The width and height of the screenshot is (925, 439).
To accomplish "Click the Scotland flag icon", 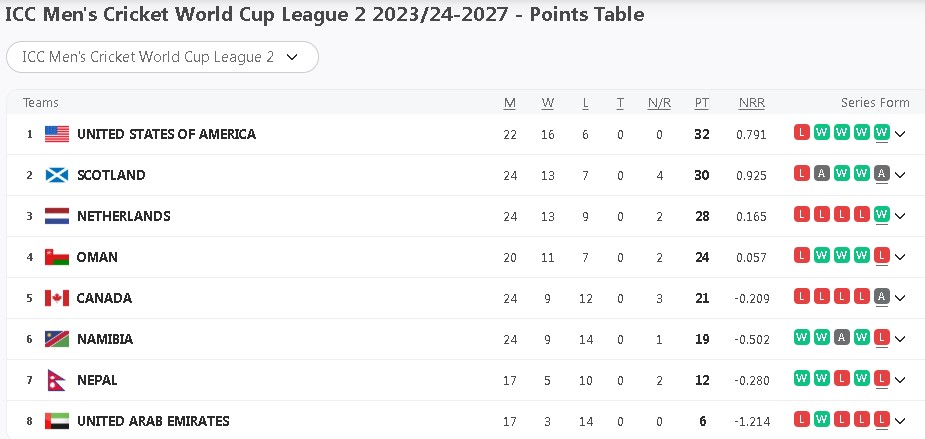I will (x=57, y=175).
